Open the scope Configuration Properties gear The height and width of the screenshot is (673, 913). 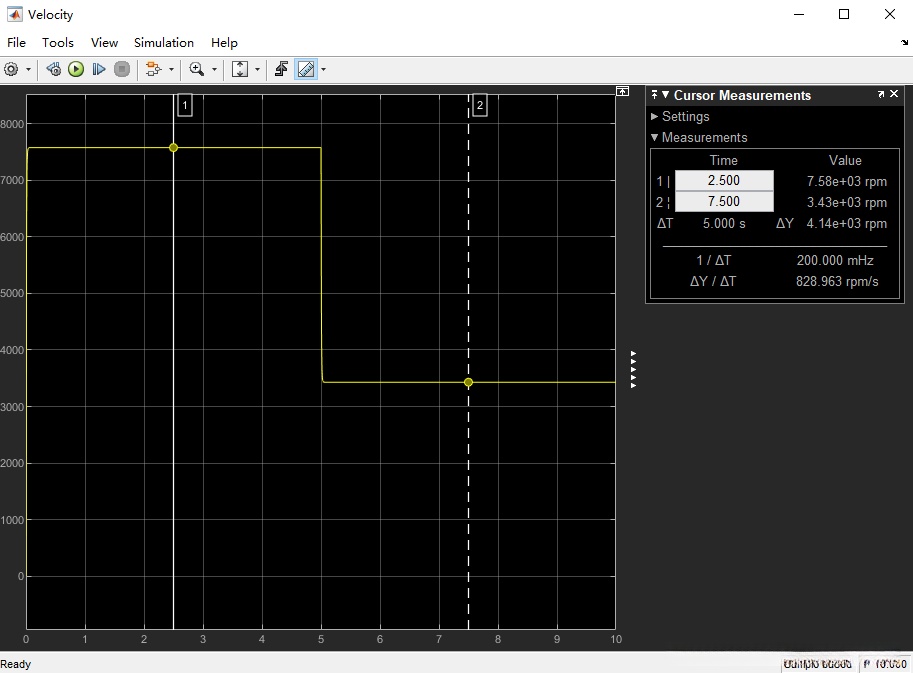[x=12, y=69]
